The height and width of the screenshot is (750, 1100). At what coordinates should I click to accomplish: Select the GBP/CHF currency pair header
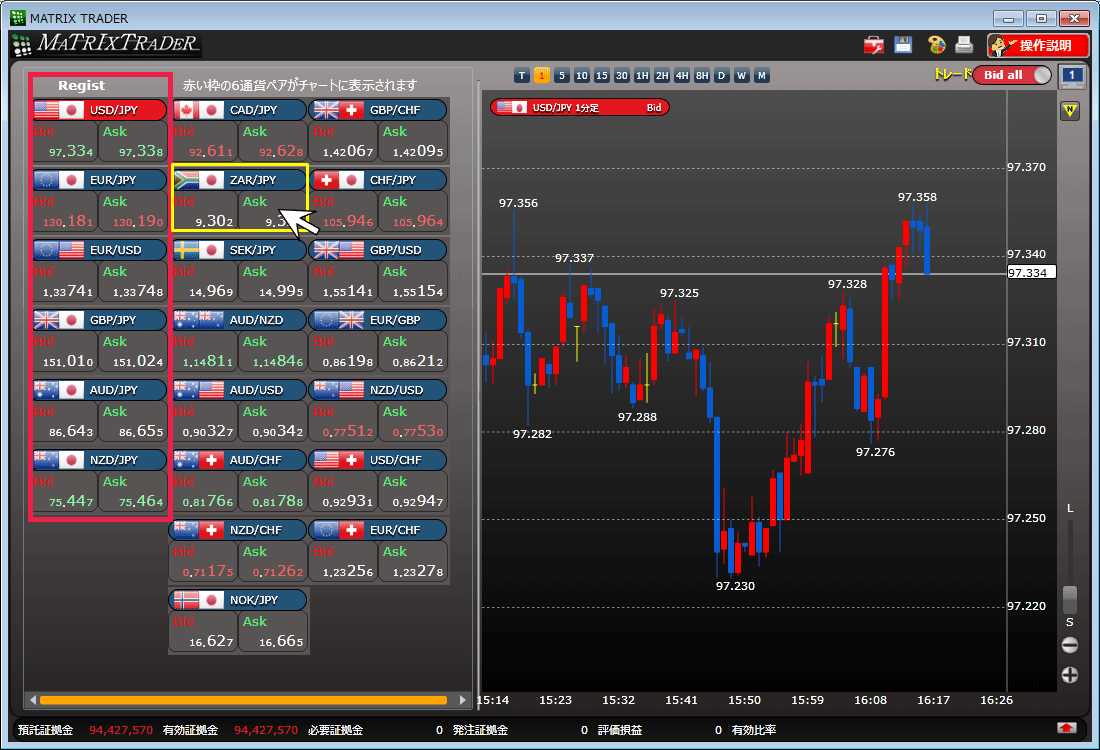(x=380, y=110)
